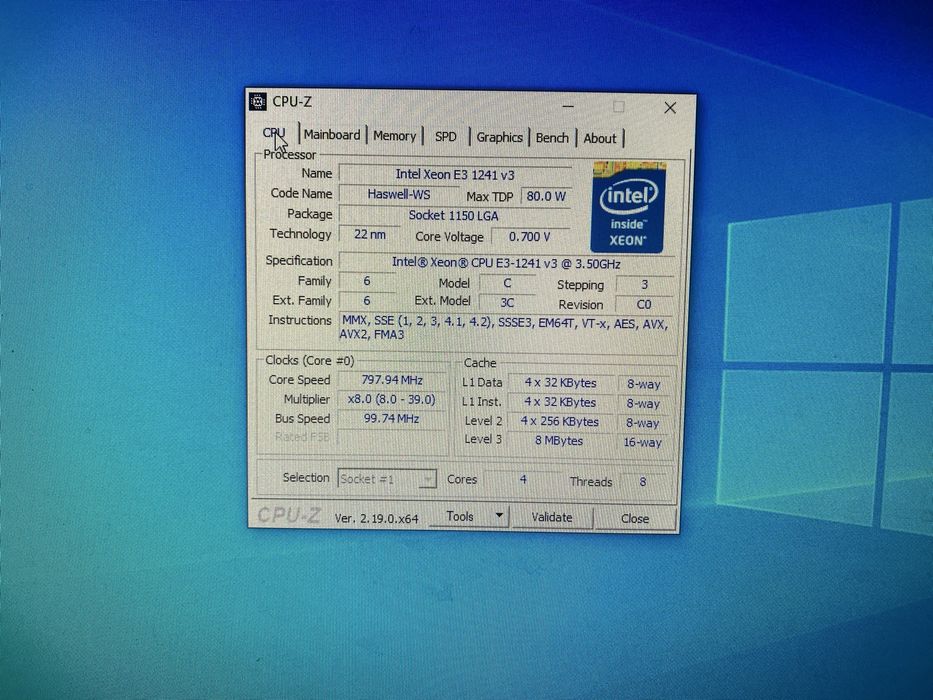Close CPU-Z with the X button
Image resolution: width=933 pixels, height=700 pixels.
pos(670,108)
